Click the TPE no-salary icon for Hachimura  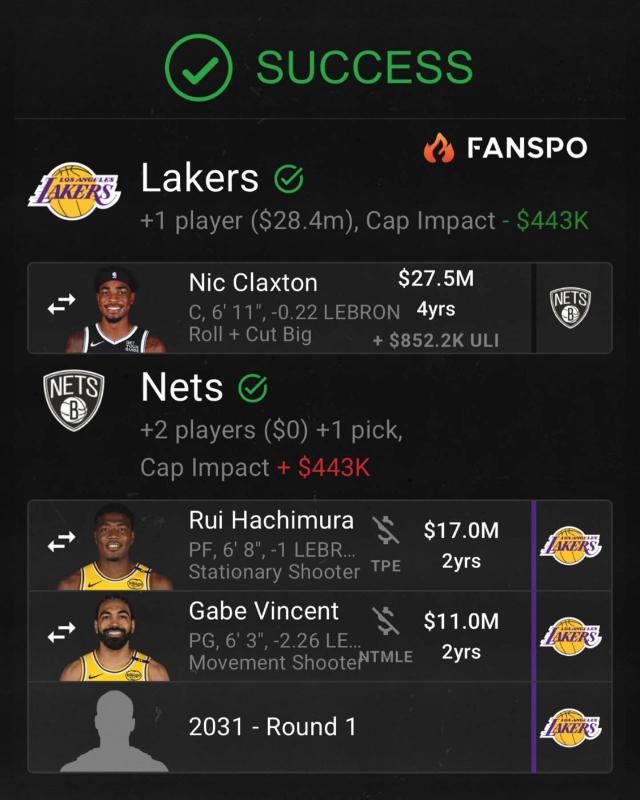[x=386, y=531]
